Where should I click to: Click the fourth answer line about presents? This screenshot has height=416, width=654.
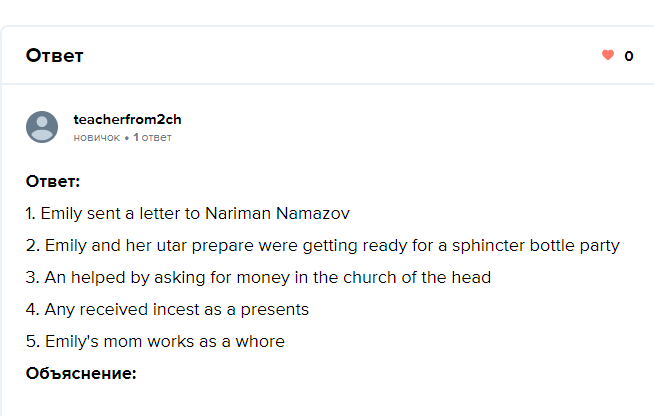167,310
